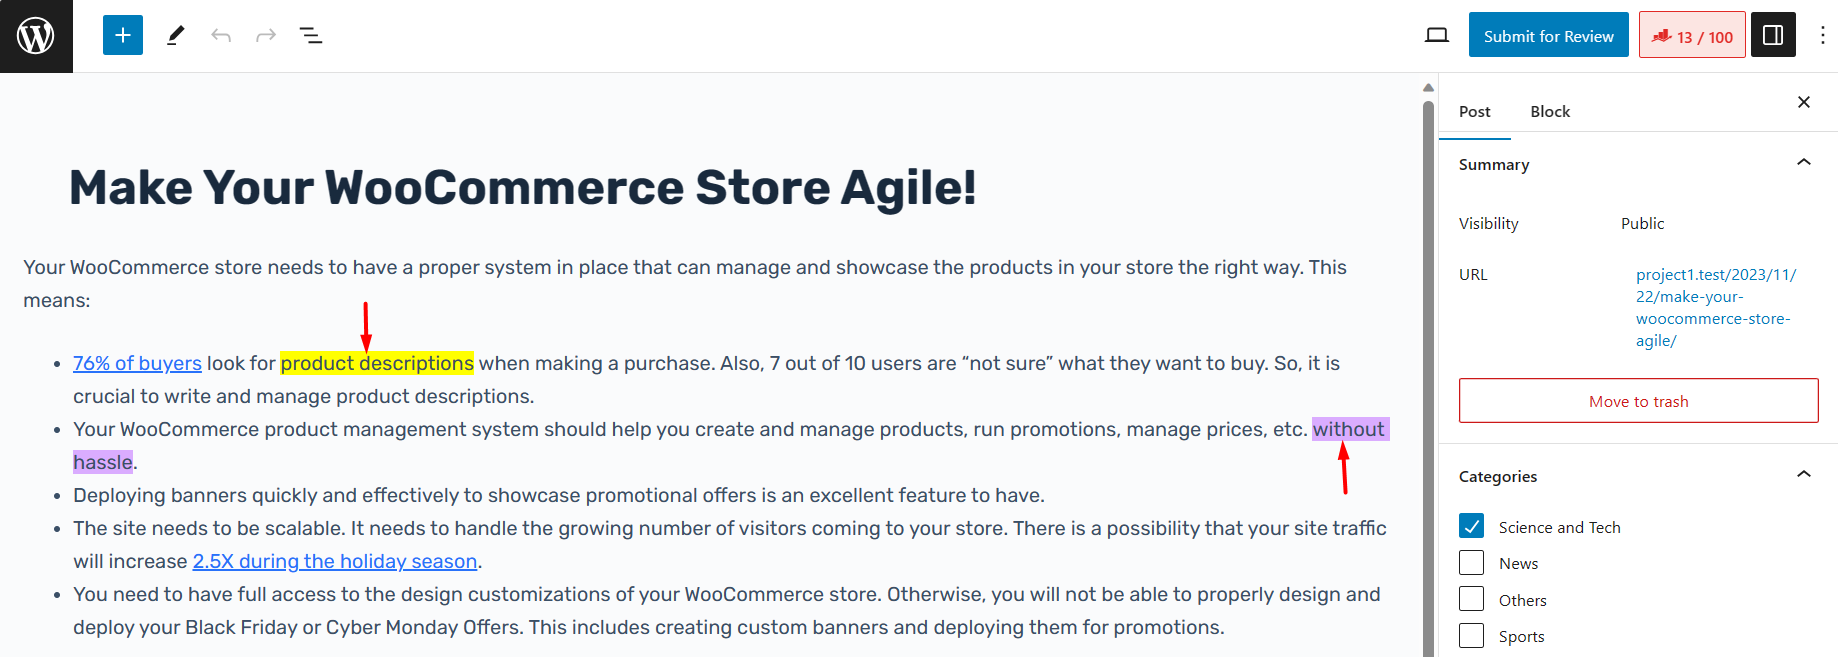
Task: Collapse the Categories panel
Action: (x=1804, y=475)
